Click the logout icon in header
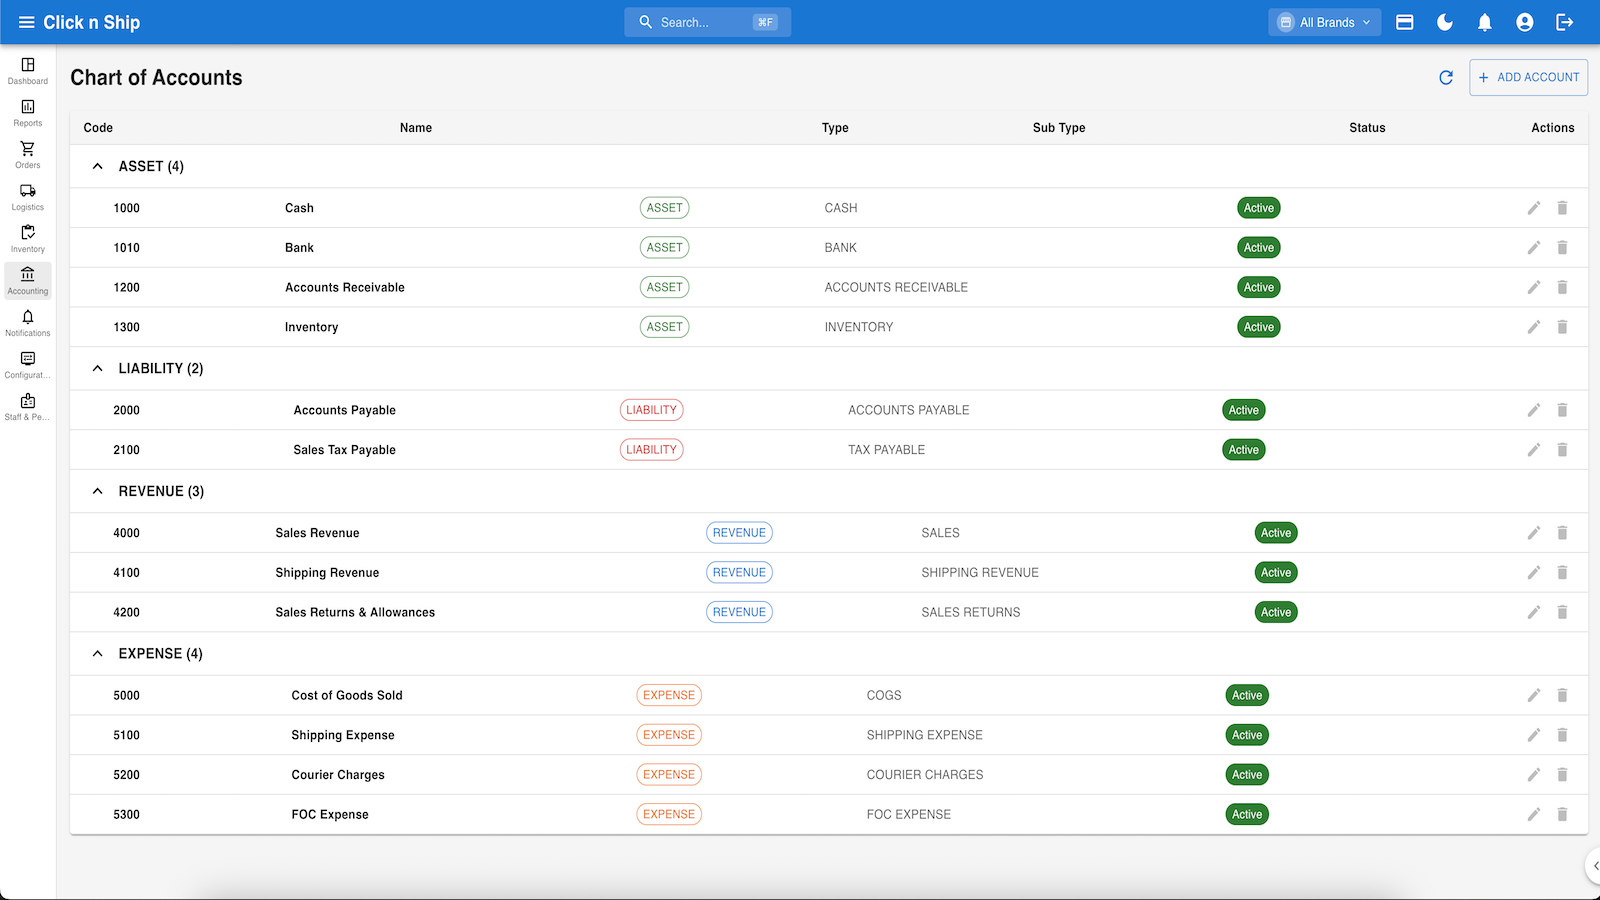 point(1565,22)
